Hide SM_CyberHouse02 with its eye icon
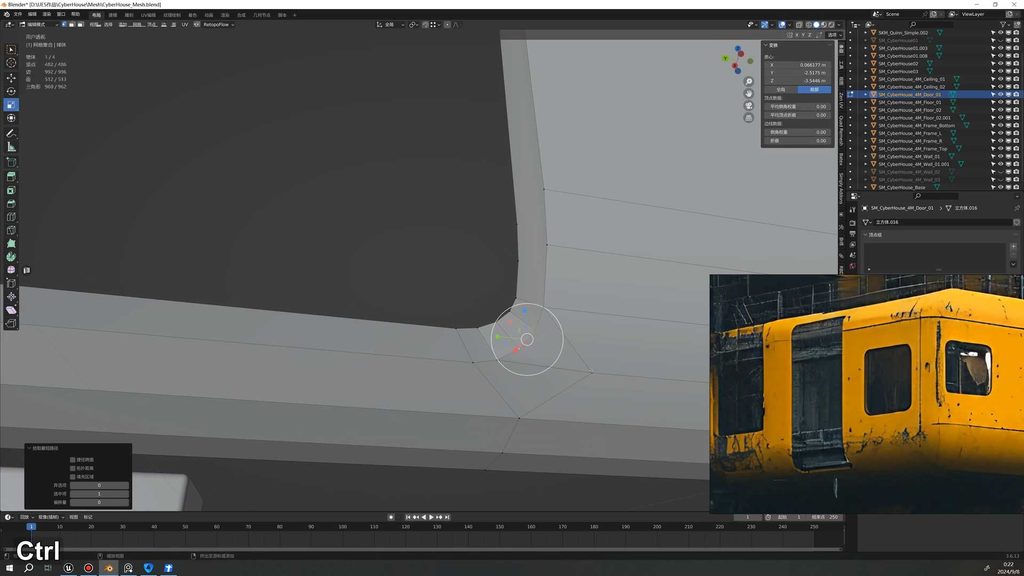The width and height of the screenshot is (1024, 576). point(1000,63)
